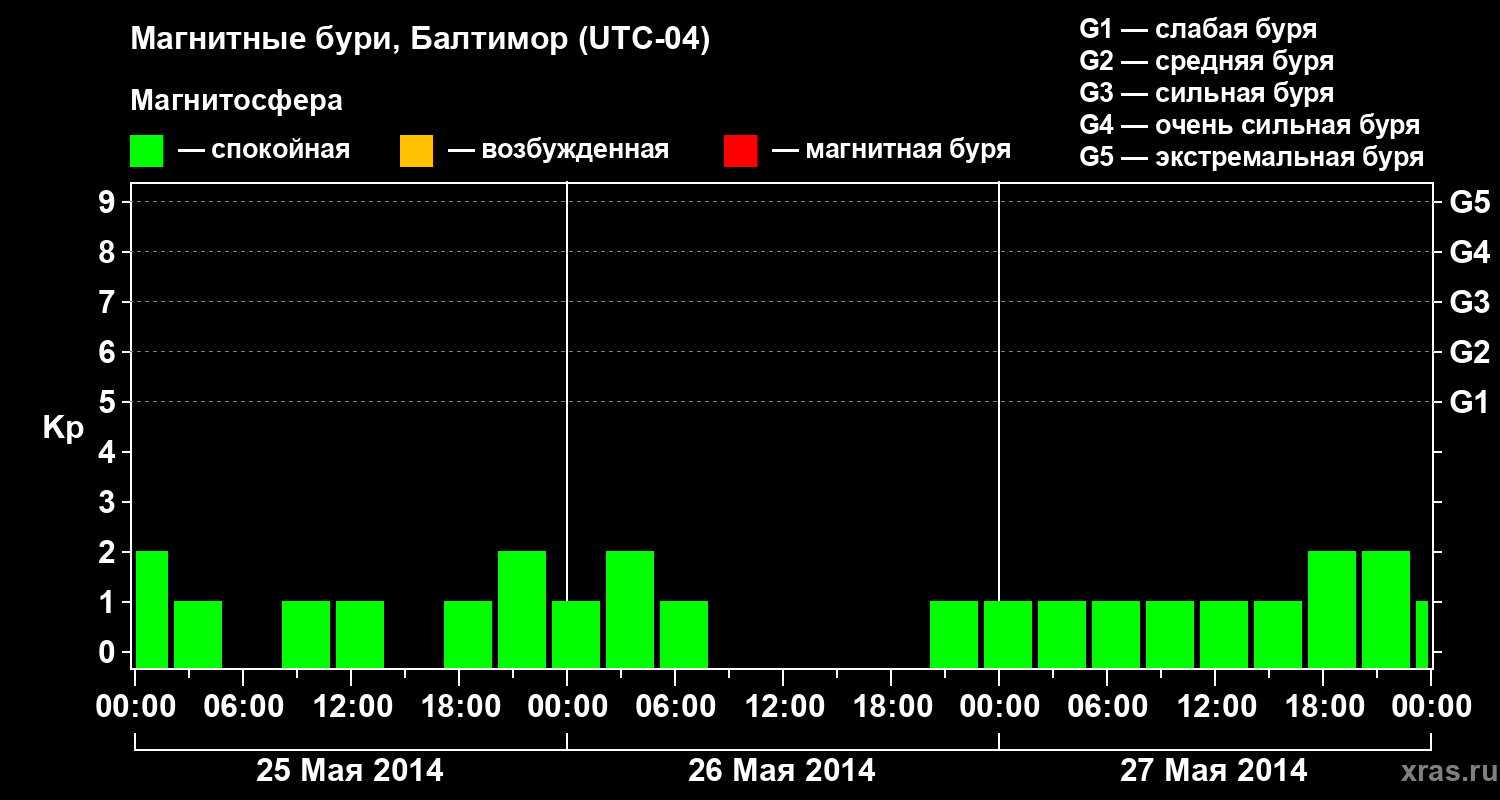Viewport: 1500px width, 800px height.
Task: Click the 18:00 time label of 27 Мая
Action: coord(1323,707)
